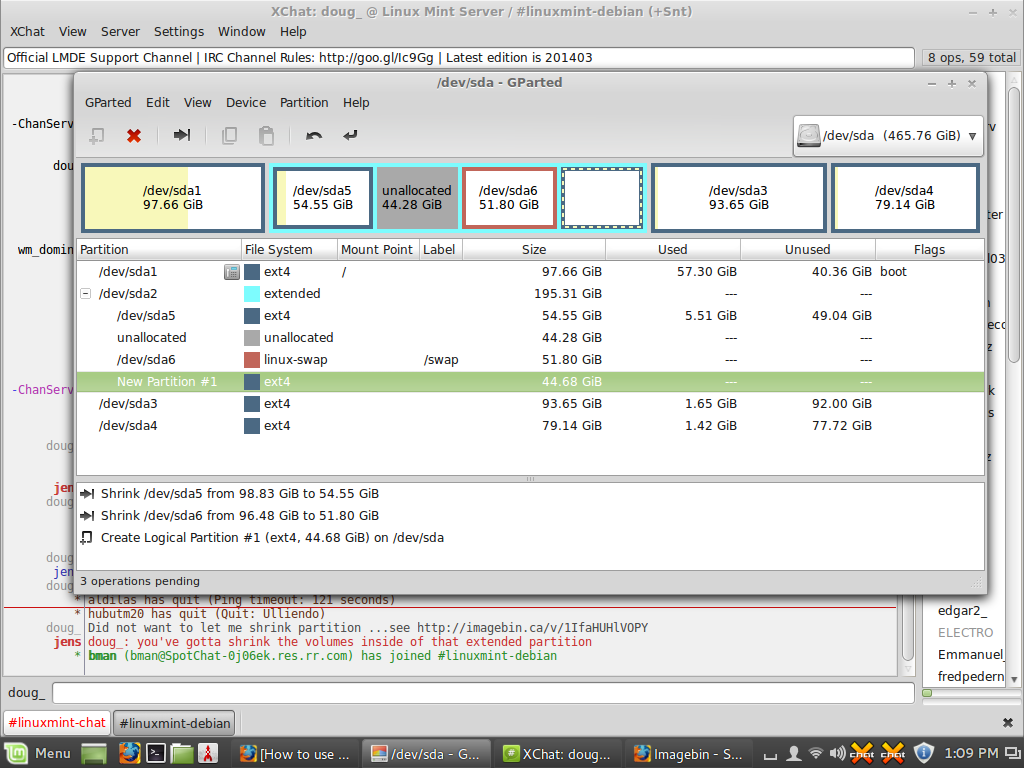The width and height of the screenshot is (1024, 768).
Task: Select the /dev/sda1 row in partition list
Action: coord(530,272)
